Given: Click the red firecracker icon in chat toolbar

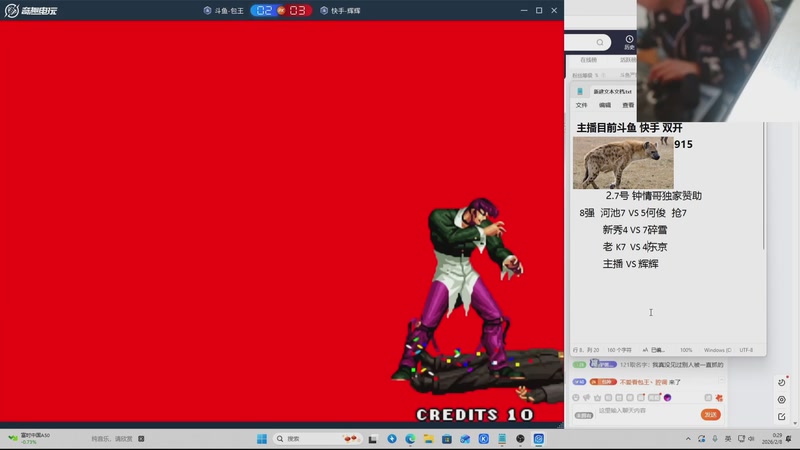Looking at the screenshot, I should click(x=719, y=397).
